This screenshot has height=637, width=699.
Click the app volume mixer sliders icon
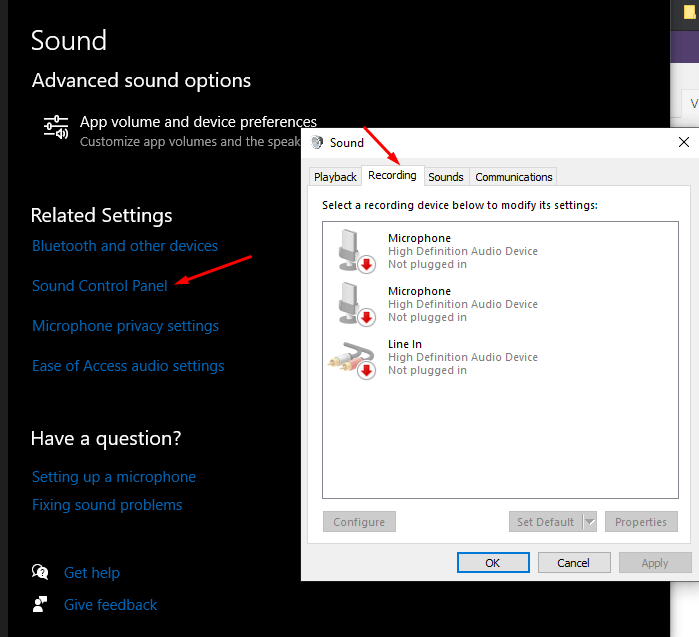(55, 127)
